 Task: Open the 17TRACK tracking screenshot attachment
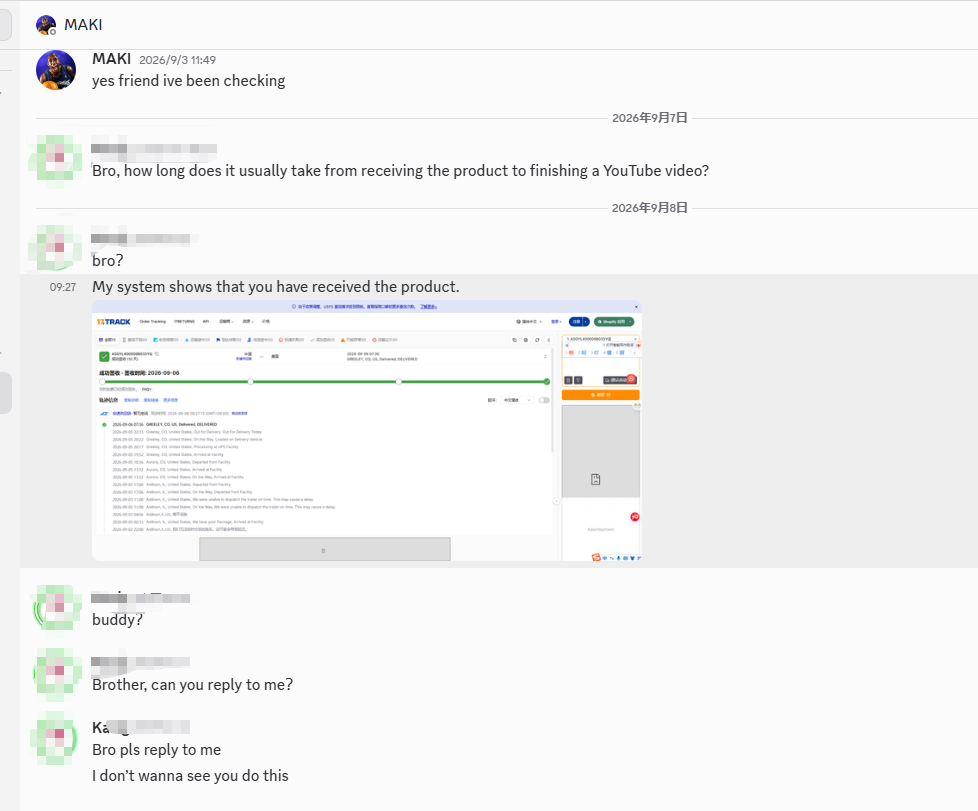point(367,430)
